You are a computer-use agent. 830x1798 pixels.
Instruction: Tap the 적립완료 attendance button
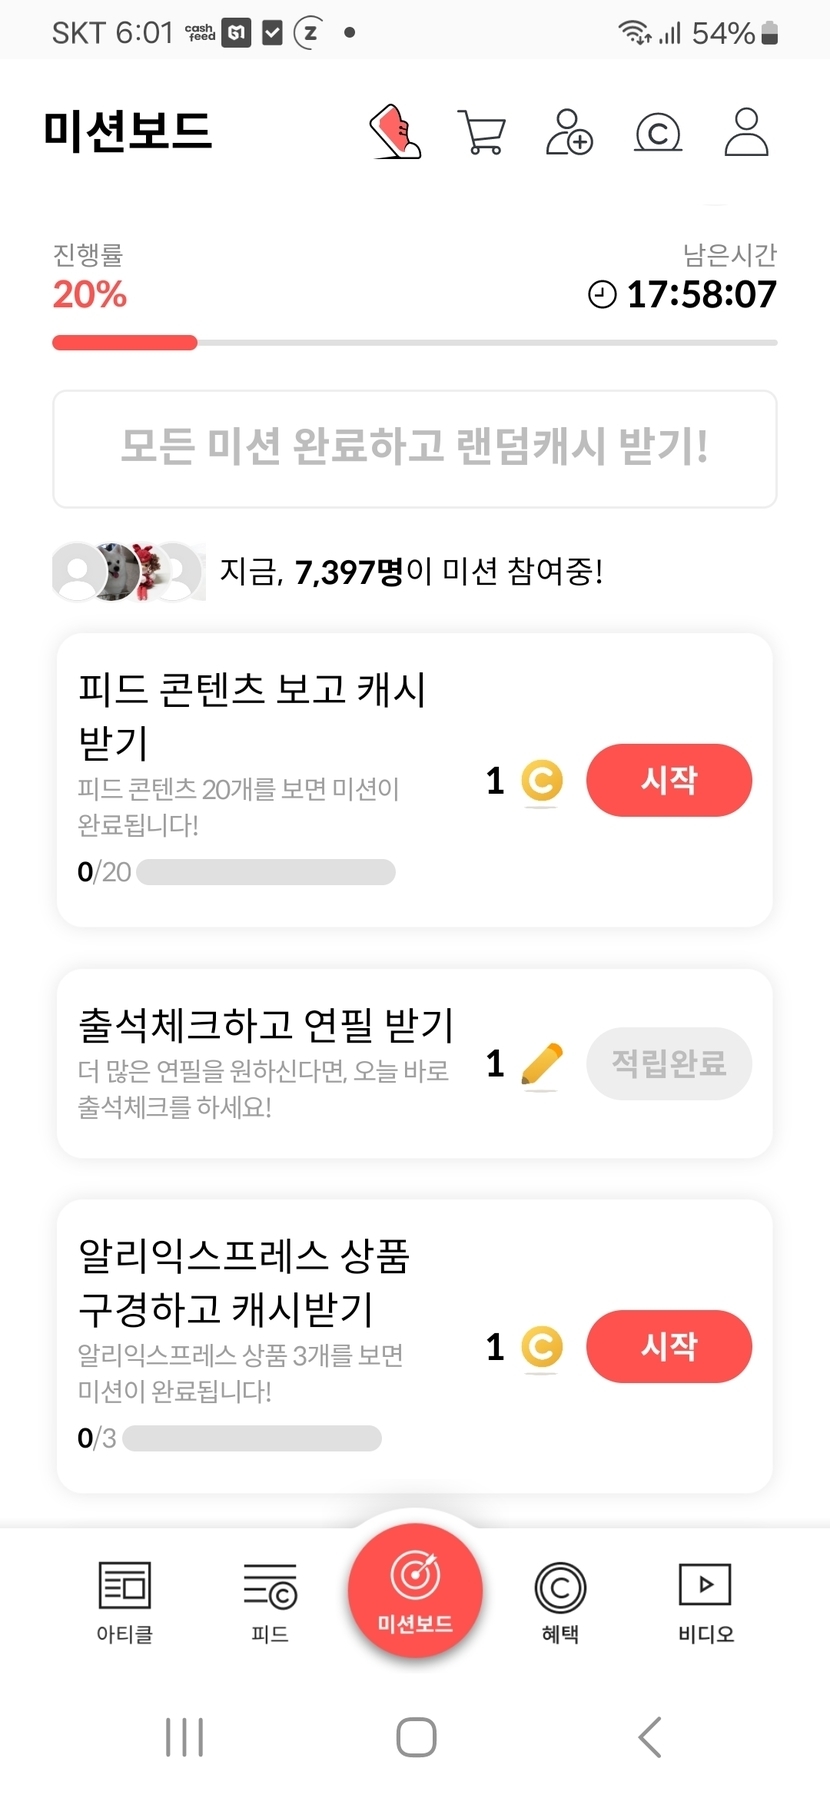669,1064
